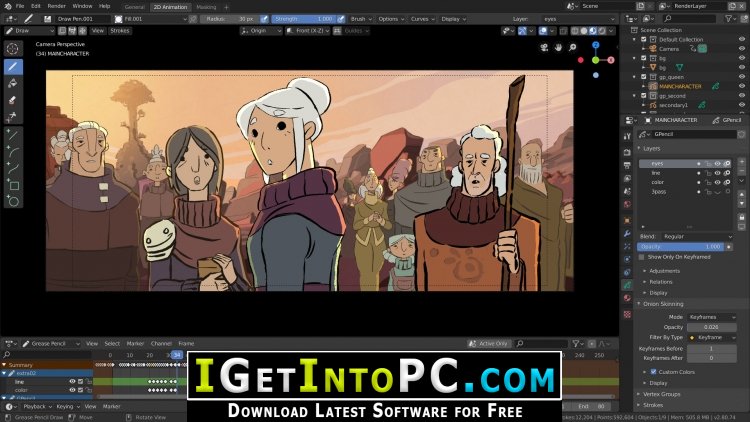Click the Blender logo icon
This screenshot has width=750, height=422.
7,6
